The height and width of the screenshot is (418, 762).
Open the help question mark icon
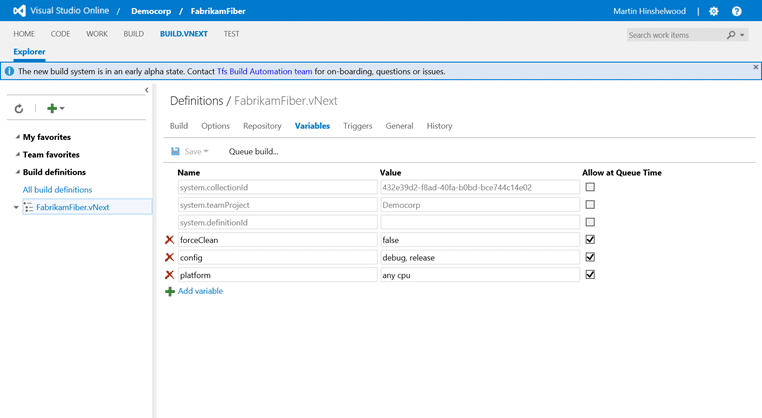click(x=737, y=11)
